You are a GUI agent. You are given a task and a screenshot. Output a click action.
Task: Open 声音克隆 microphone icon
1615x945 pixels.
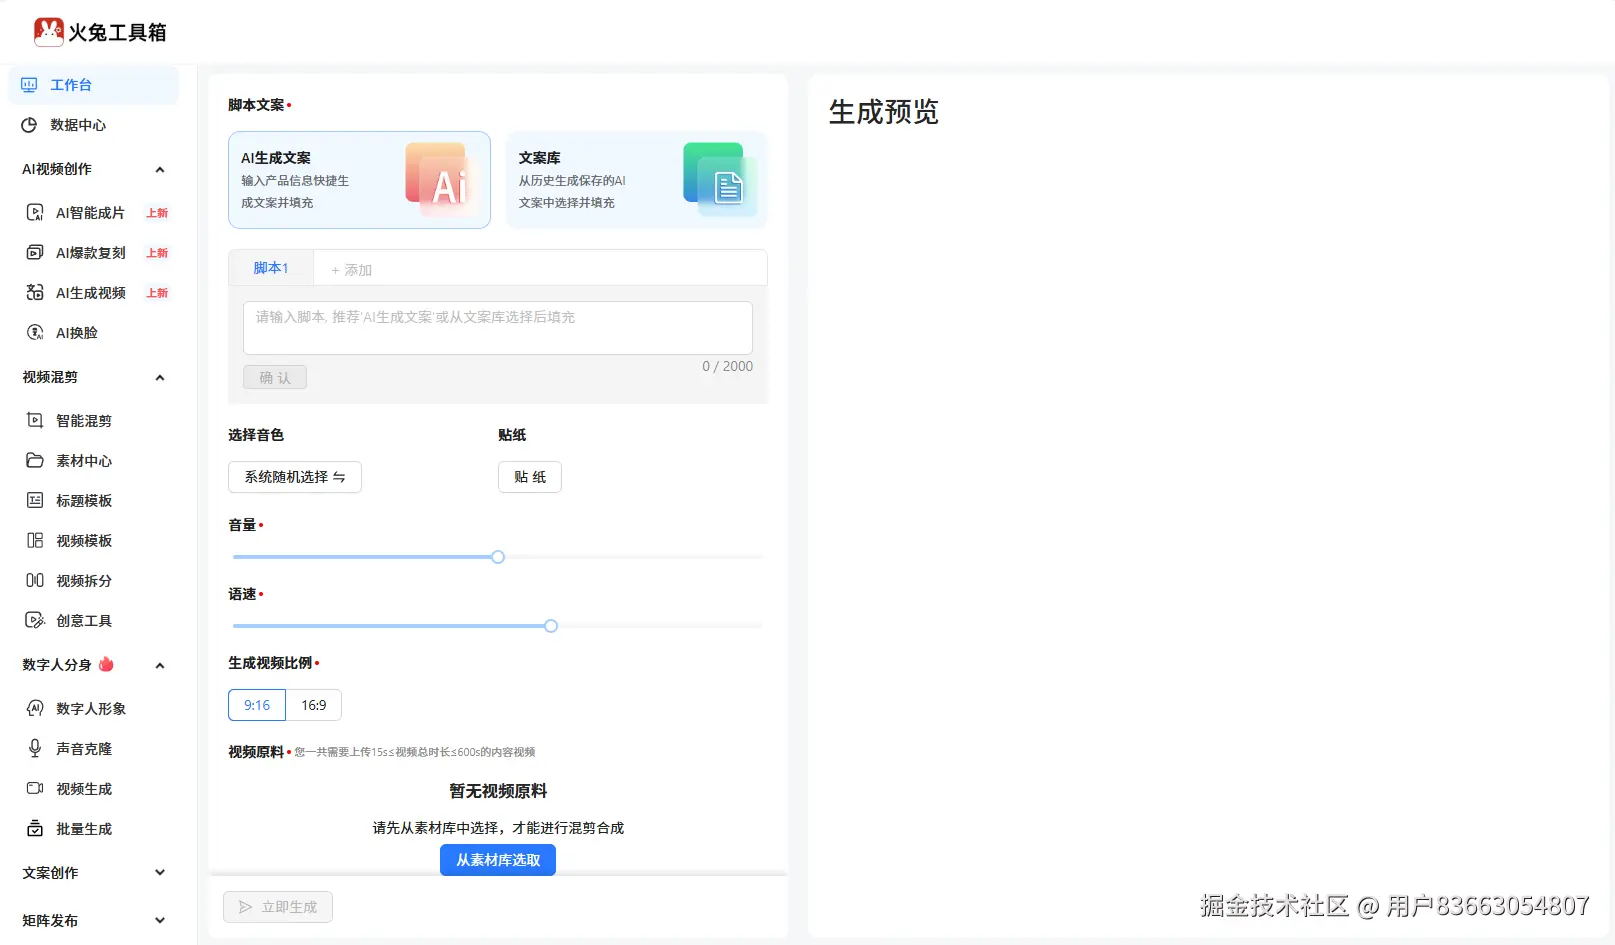(35, 749)
